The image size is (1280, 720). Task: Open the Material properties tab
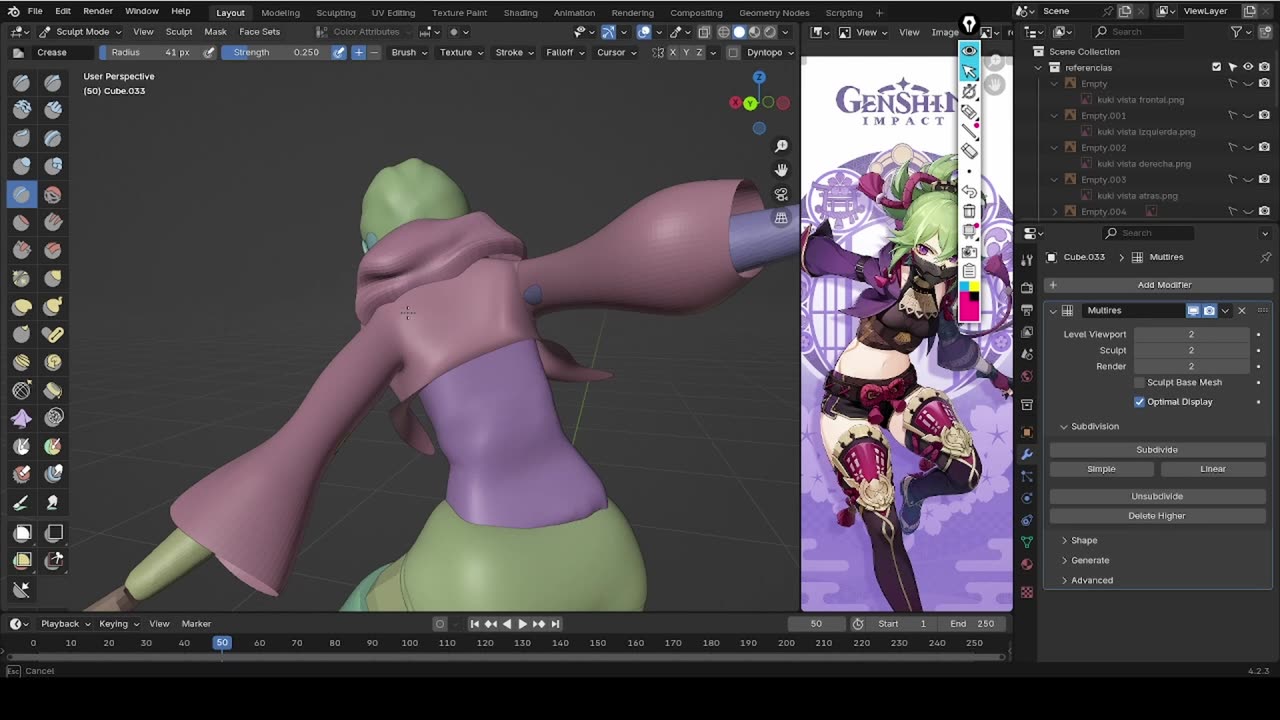(1027, 564)
